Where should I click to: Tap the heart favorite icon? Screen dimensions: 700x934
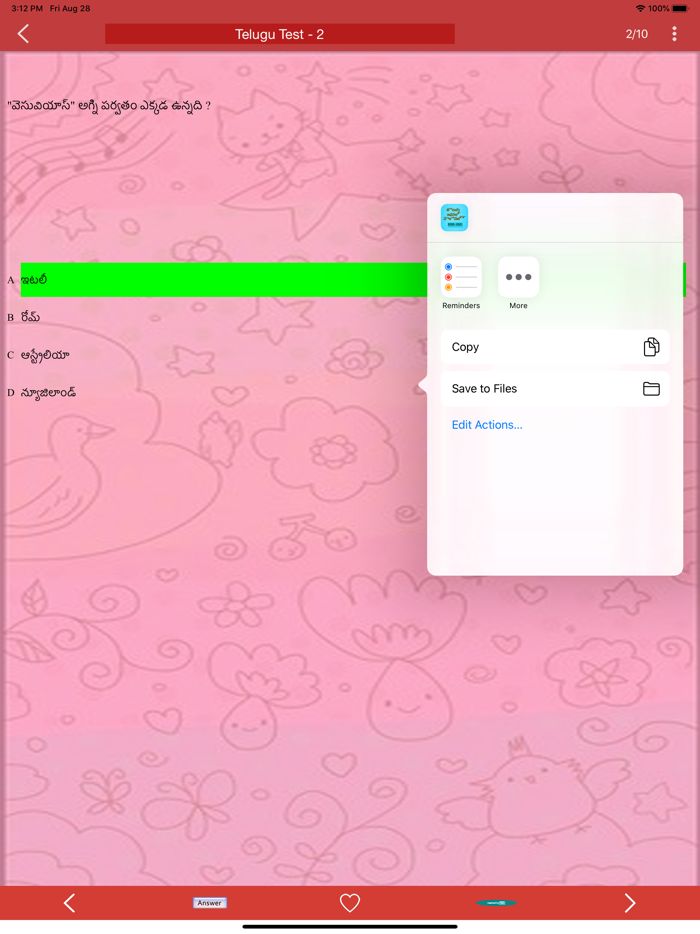350,903
